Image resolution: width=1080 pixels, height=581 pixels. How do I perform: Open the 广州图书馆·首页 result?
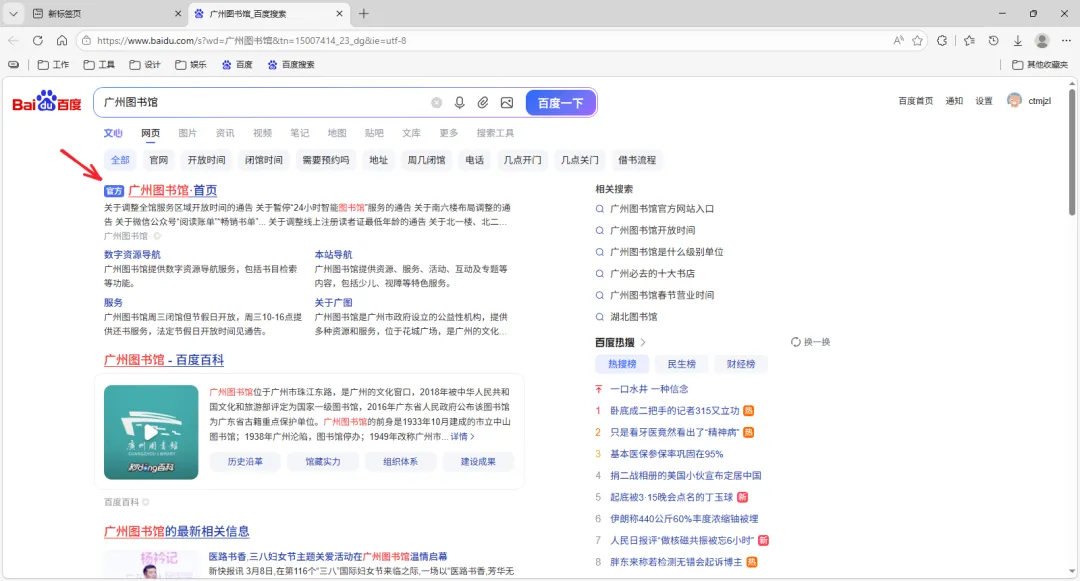click(x=172, y=191)
